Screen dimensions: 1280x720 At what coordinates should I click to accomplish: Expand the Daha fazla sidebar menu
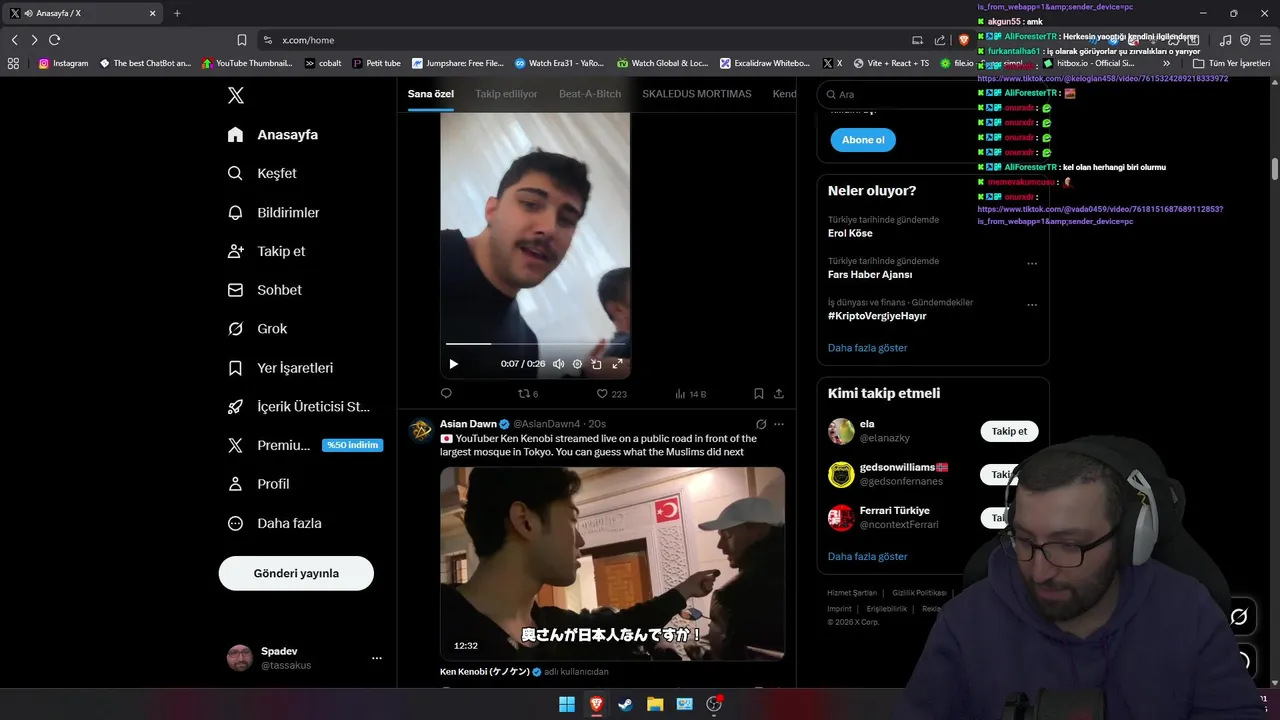pos(275,523)
